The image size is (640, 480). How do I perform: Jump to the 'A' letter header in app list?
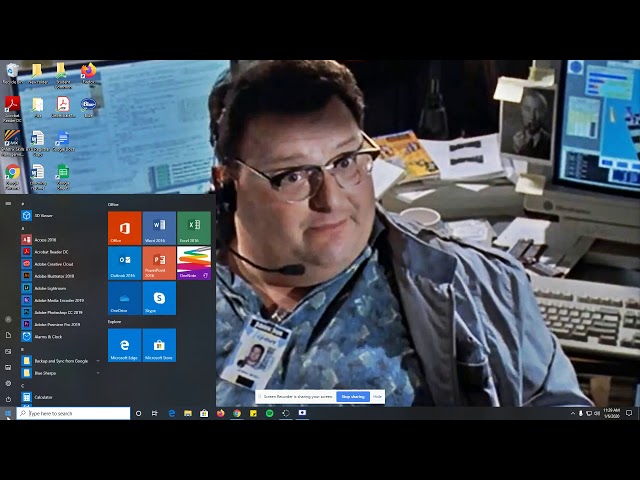click(x=22, y=228)
